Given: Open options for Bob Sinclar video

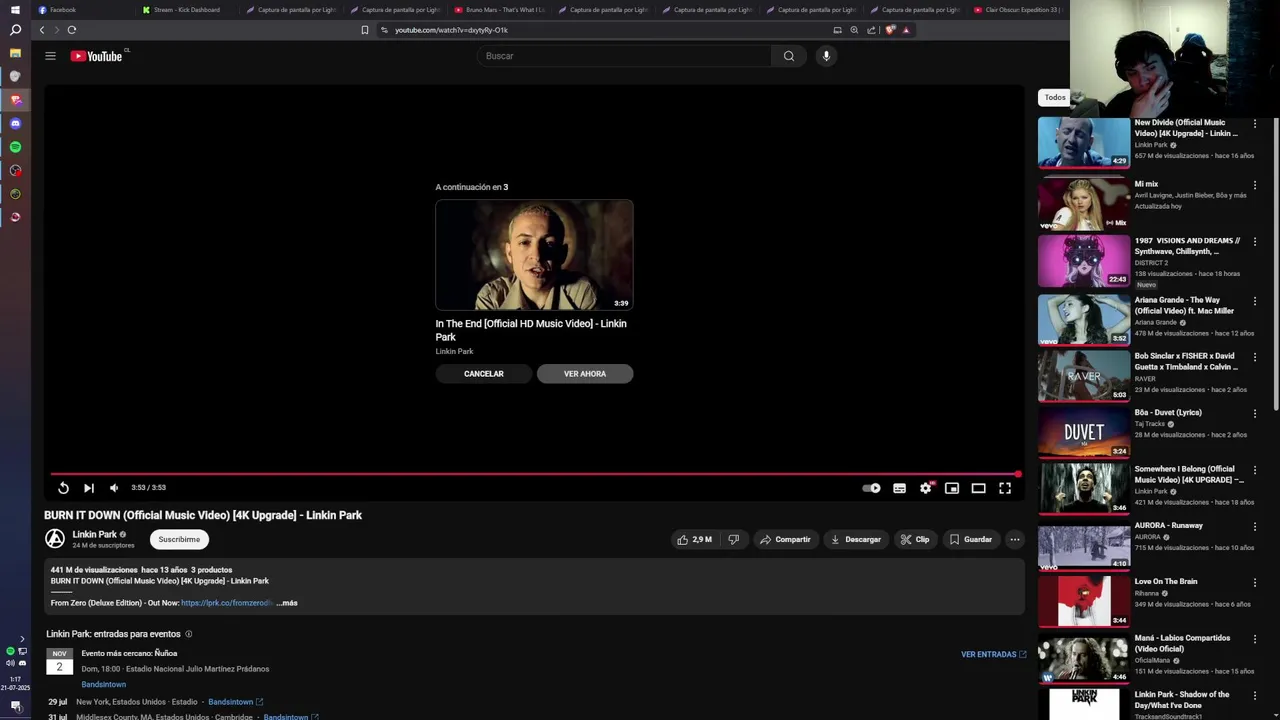Looking at the screenshot, I should [1255, 356].
